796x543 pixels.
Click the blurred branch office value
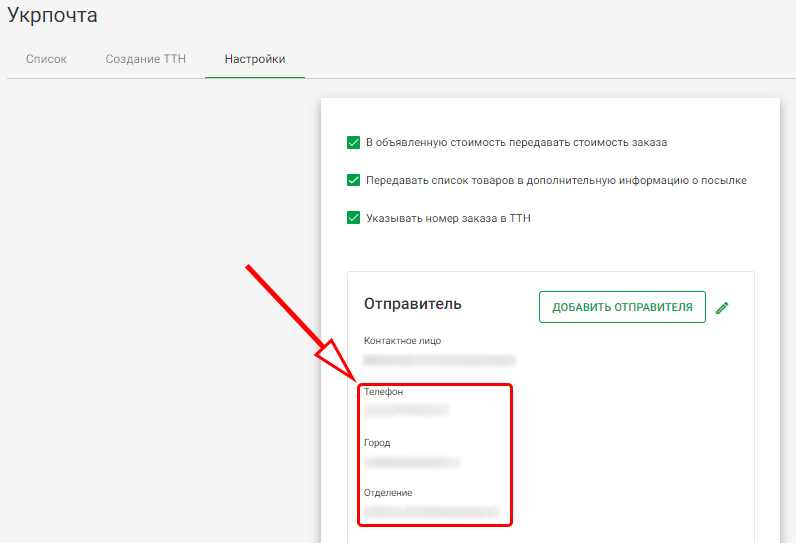tap(432, 511)
